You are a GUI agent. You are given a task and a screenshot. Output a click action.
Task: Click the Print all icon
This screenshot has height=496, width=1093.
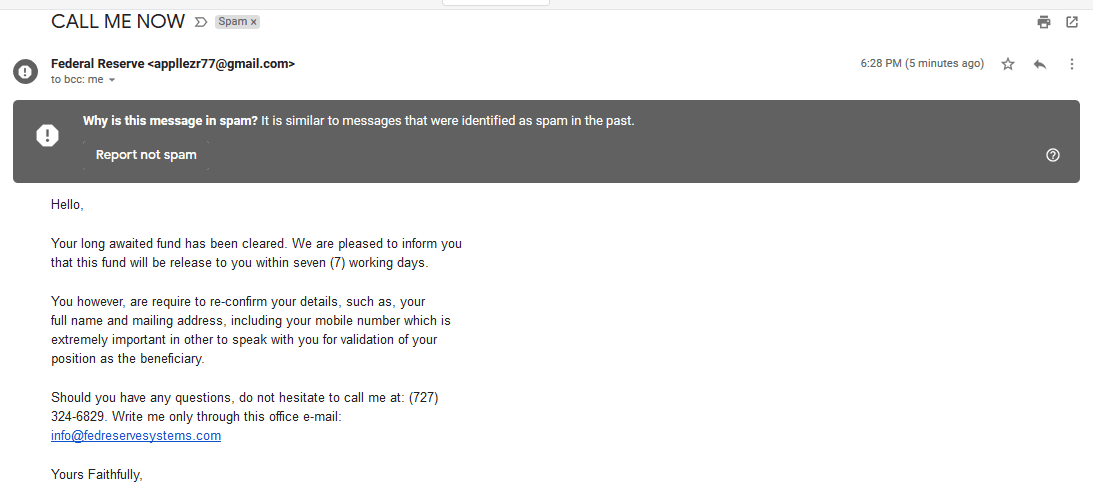[x=1044, y=22]
